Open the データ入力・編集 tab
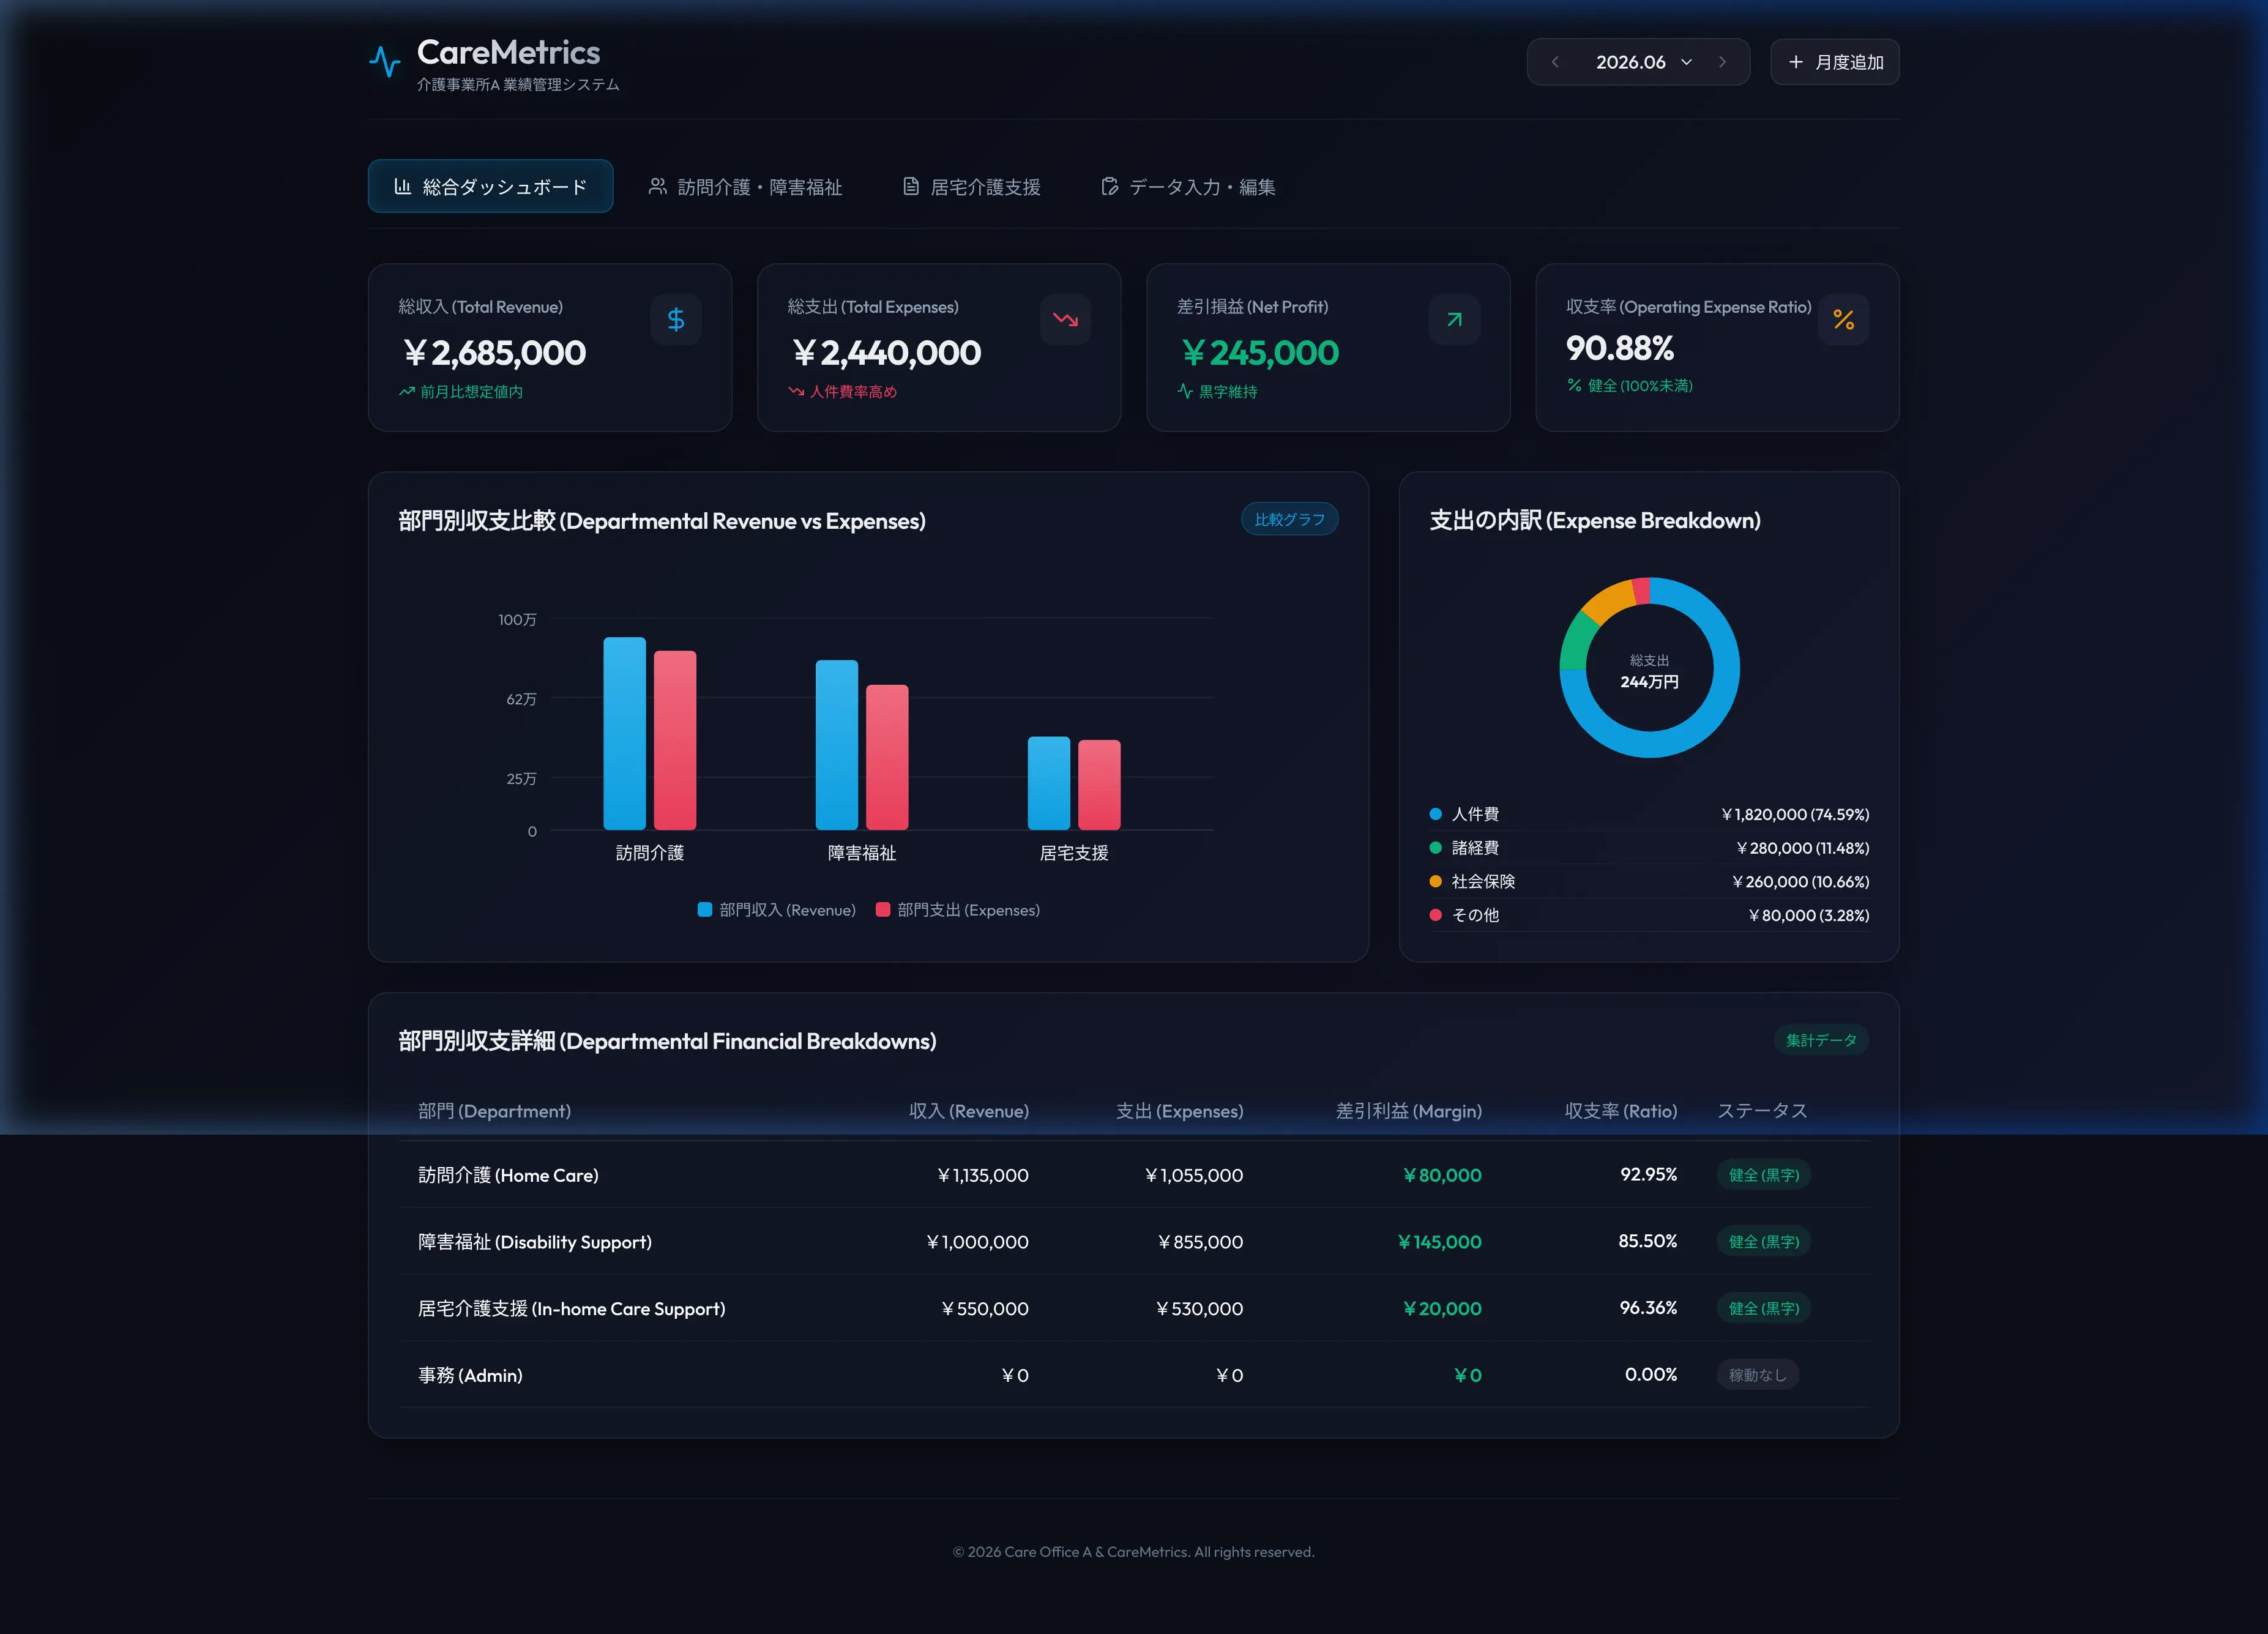Viewport: 2268px width, 1634px height. click(x=1188, y=186)
